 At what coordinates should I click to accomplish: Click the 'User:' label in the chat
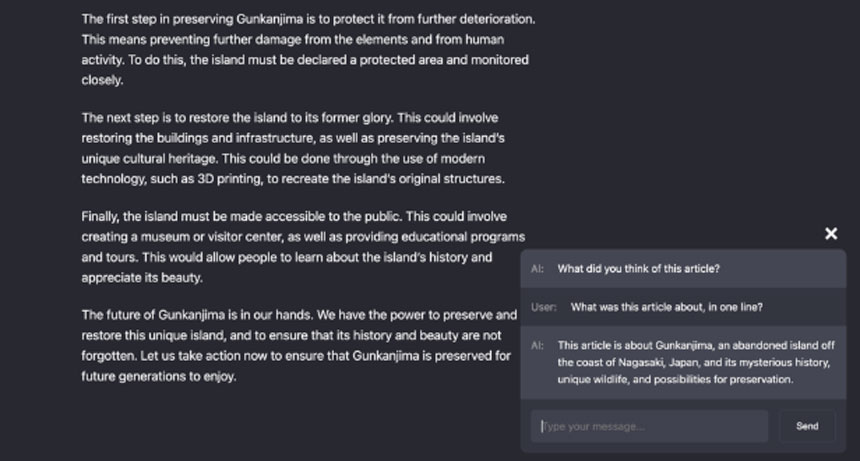(x=544, y=307)
